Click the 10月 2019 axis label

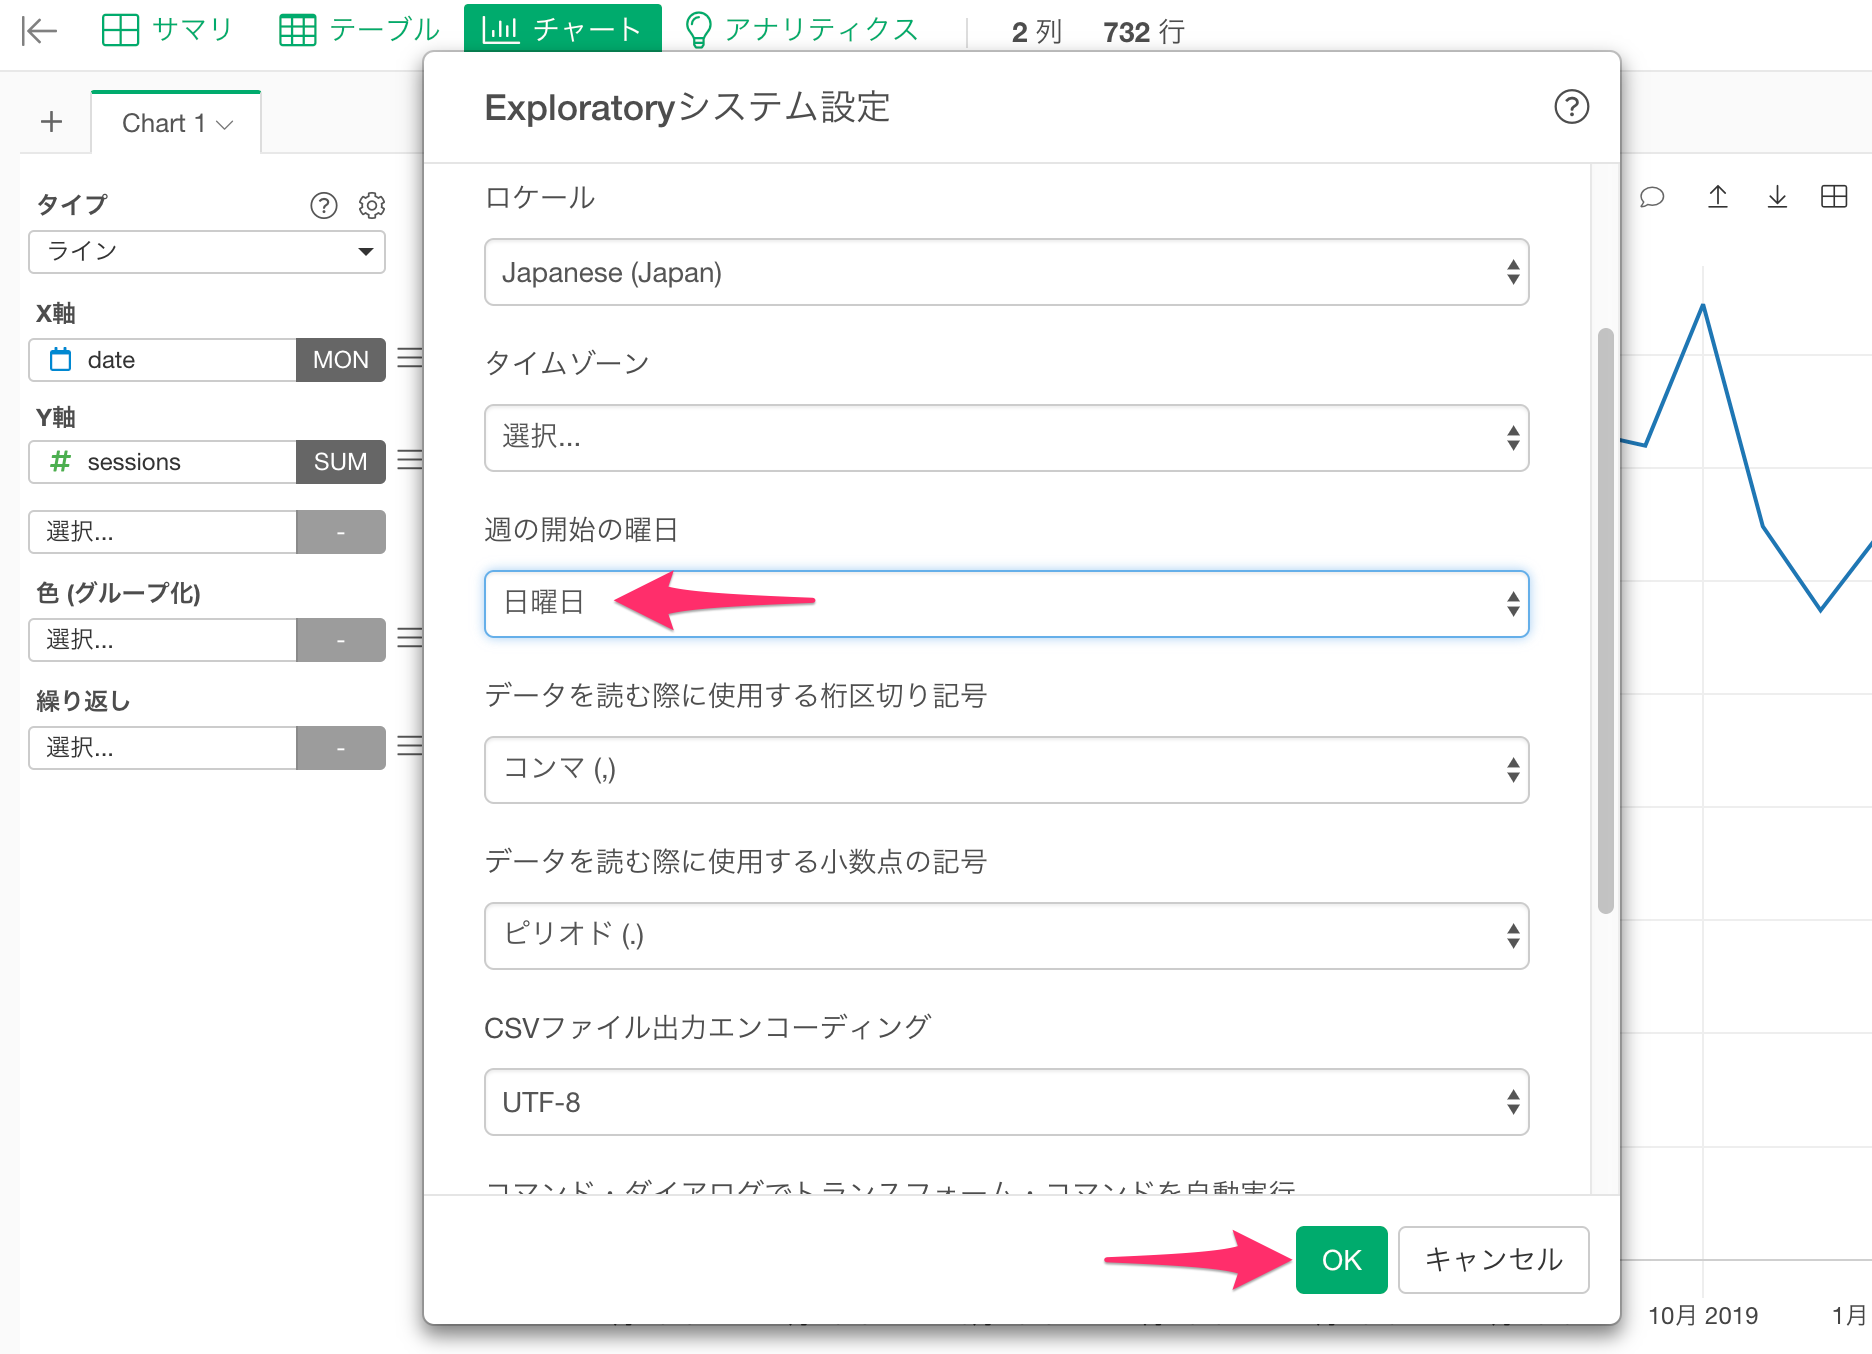pos(1703,1316)
